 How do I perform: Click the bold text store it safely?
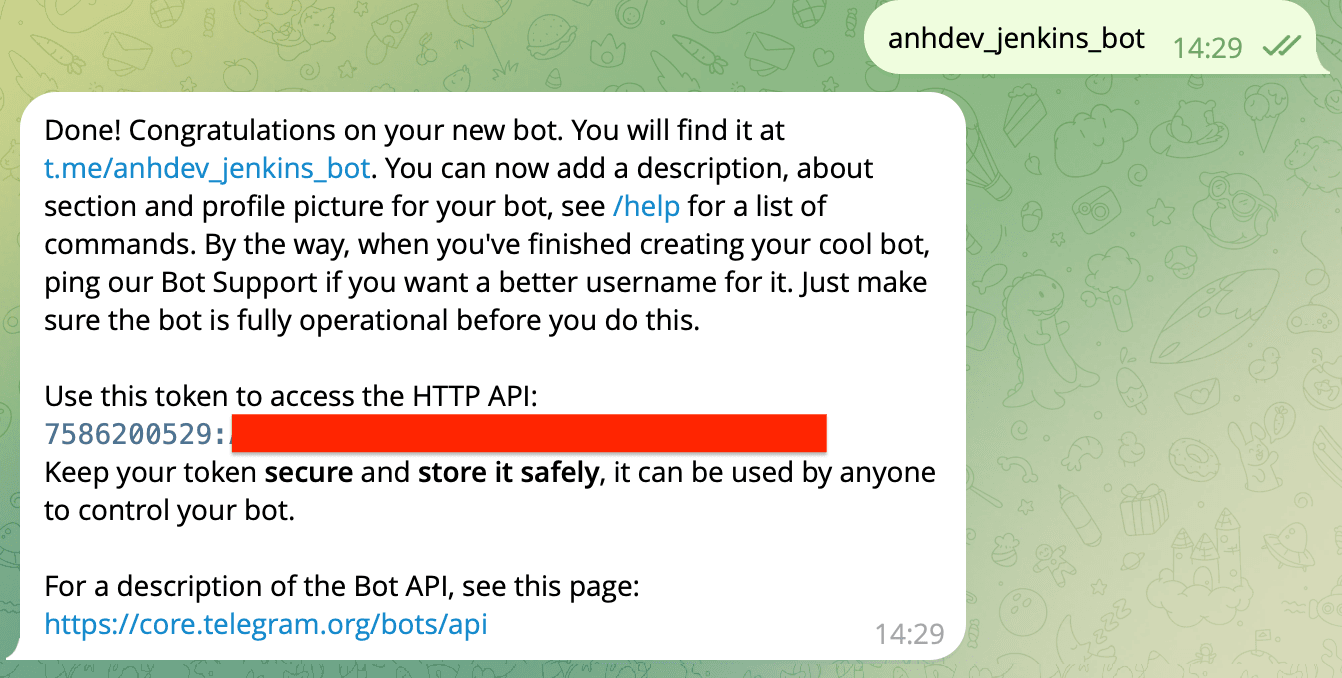coord(508,472)
